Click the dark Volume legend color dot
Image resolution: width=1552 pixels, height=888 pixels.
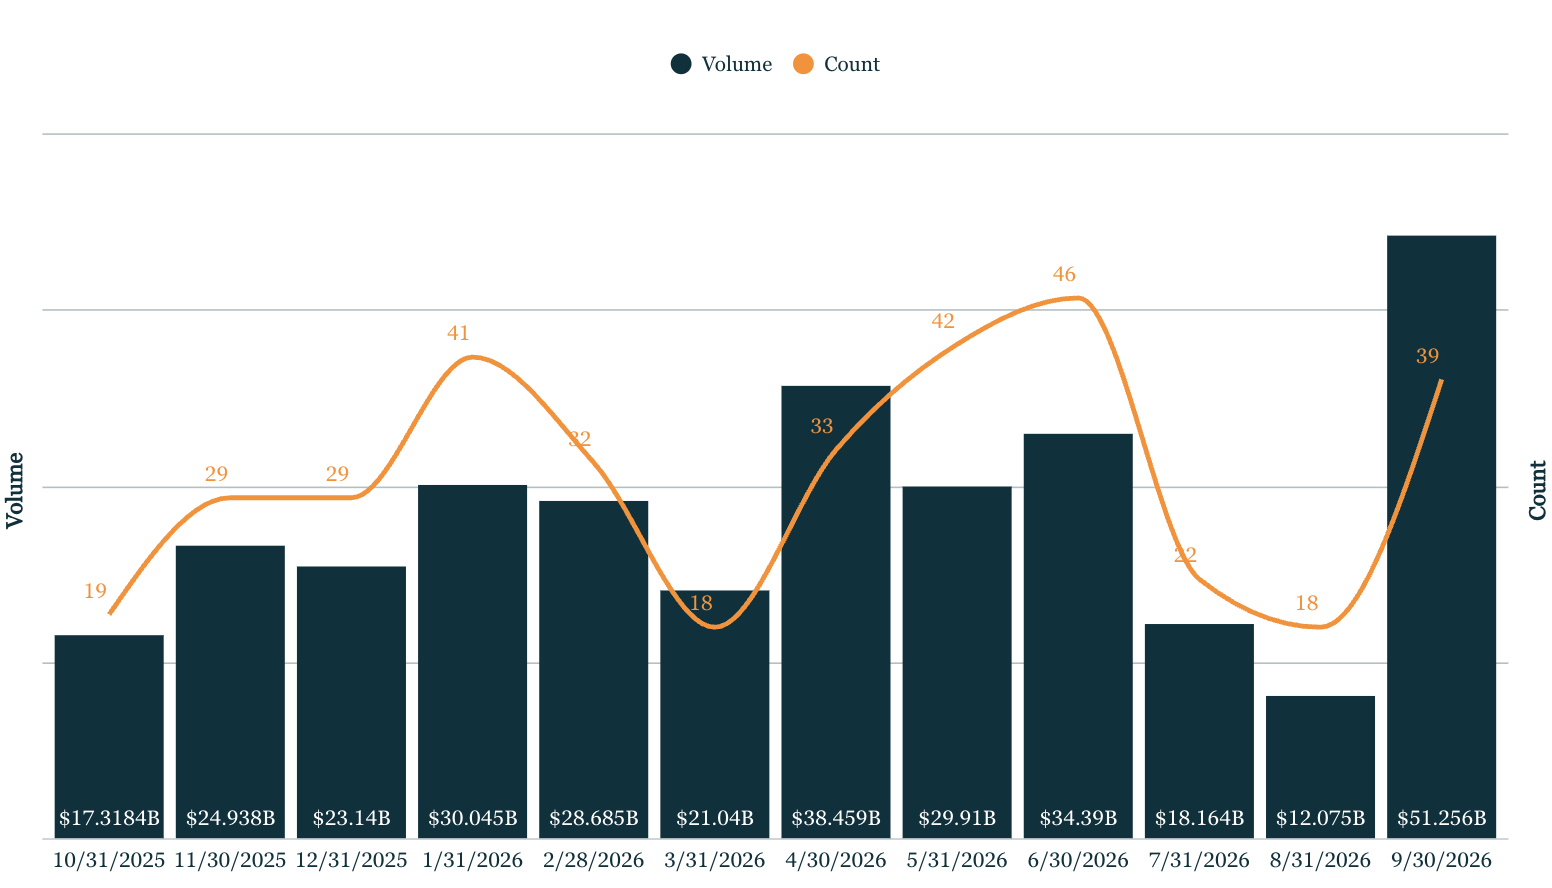click(x=681, y=64)
